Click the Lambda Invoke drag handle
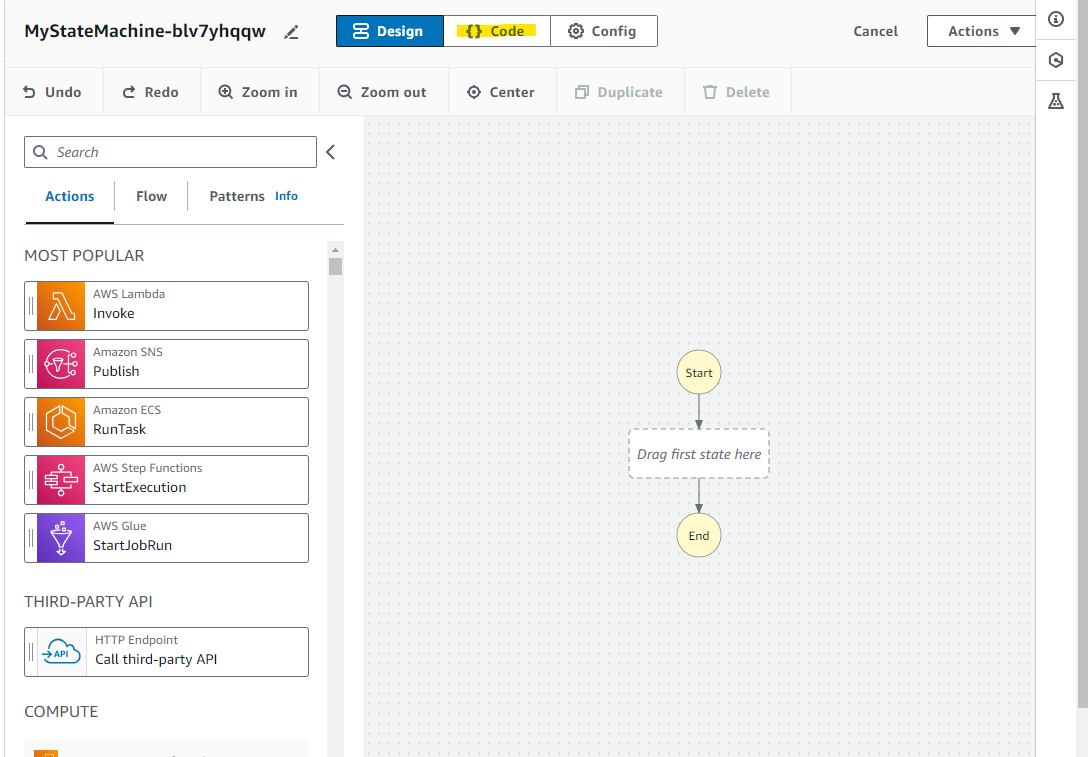The height and width of the screenshot is (757, 1088). (x=31, y=306)
